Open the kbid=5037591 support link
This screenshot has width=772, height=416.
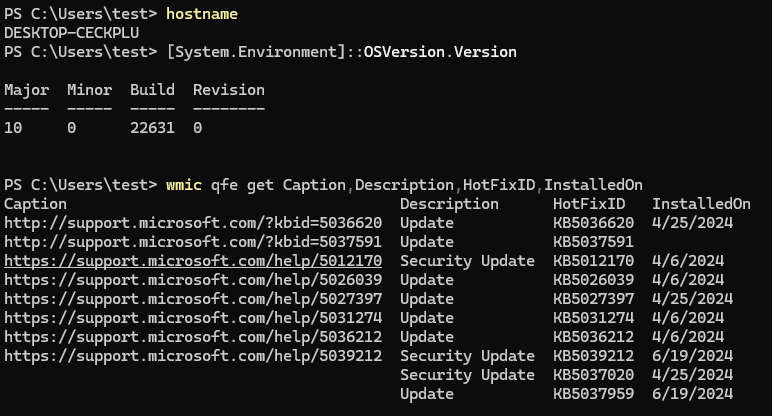(193, 241)
